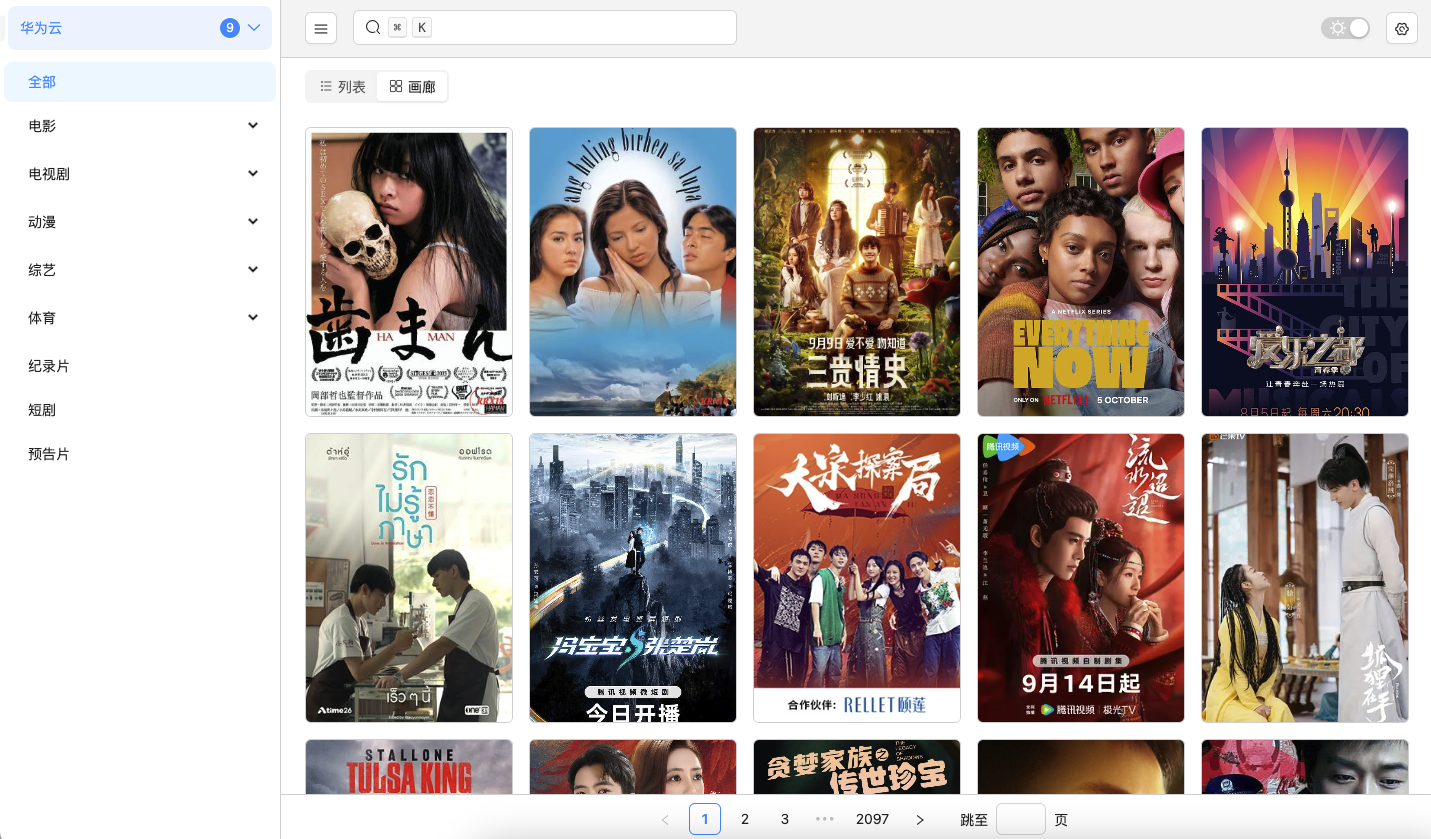Open the 电视剧 menu item

pyautogui.click(x=140, y=174)
